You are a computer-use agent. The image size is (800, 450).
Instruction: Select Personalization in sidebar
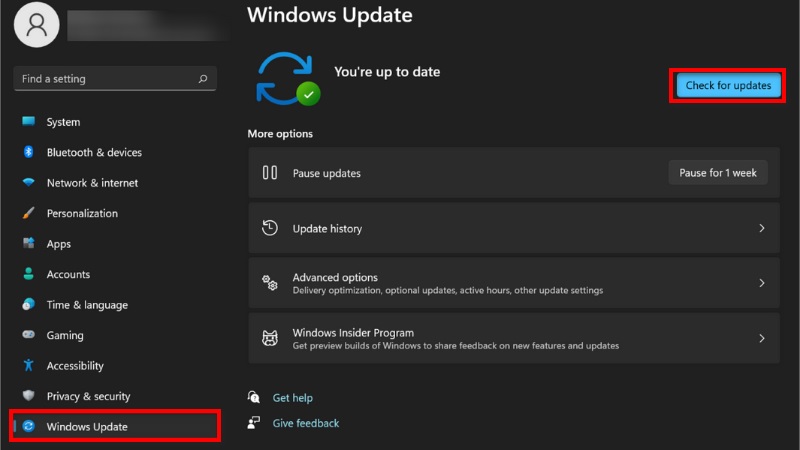point(82,213)
